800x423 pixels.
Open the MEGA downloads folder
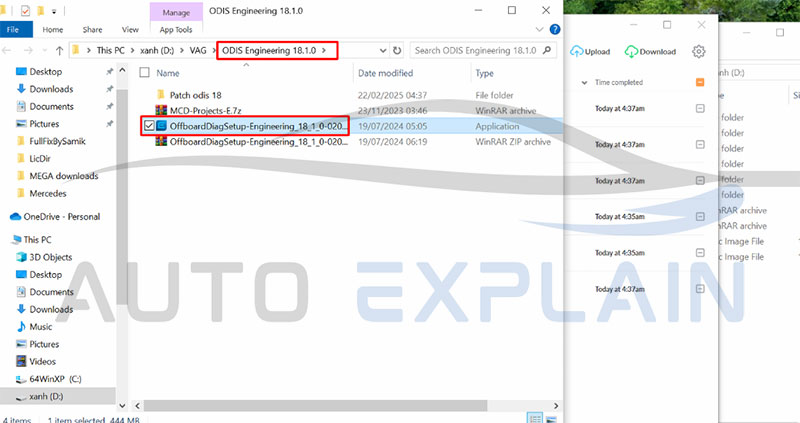pos(63,176)
